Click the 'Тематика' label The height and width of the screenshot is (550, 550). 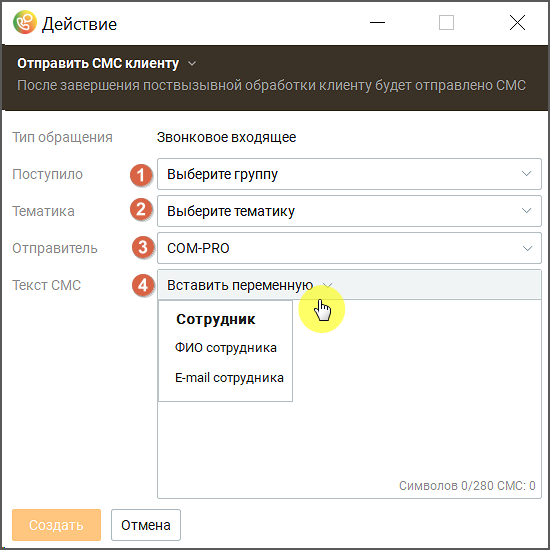[x=43, y=211]
